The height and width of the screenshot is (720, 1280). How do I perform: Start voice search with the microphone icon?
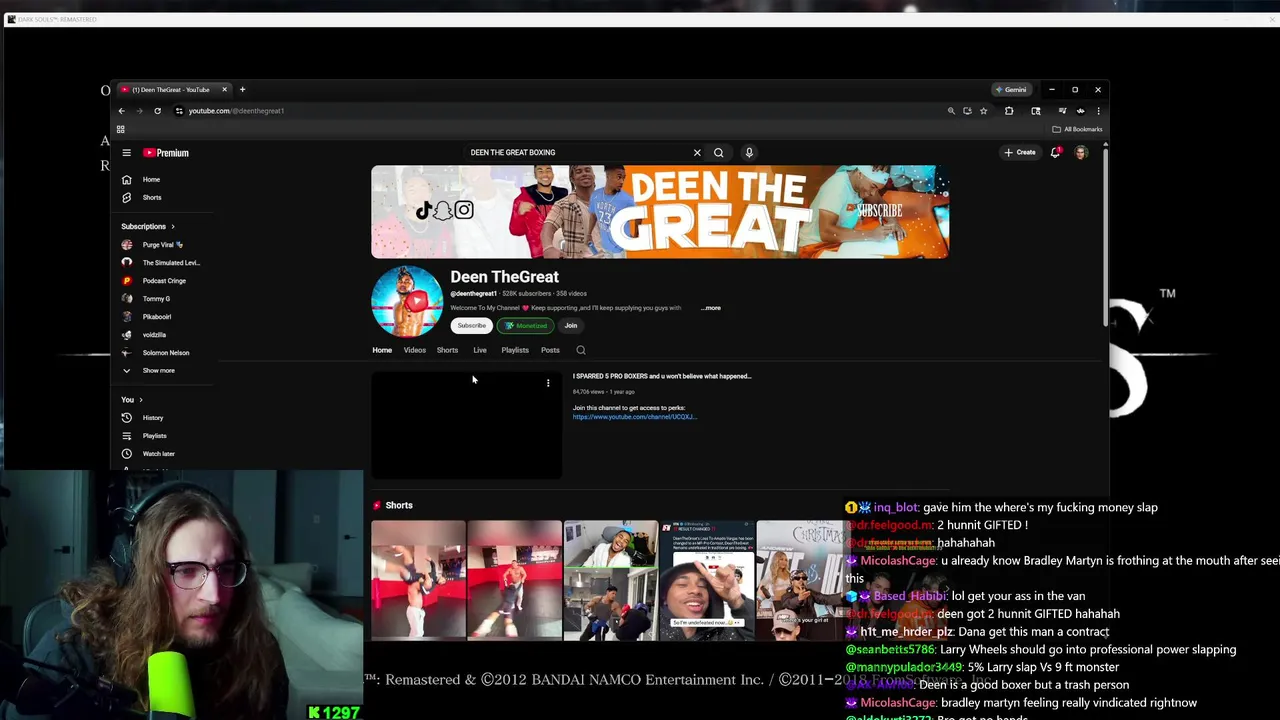[x=749, y=153]
